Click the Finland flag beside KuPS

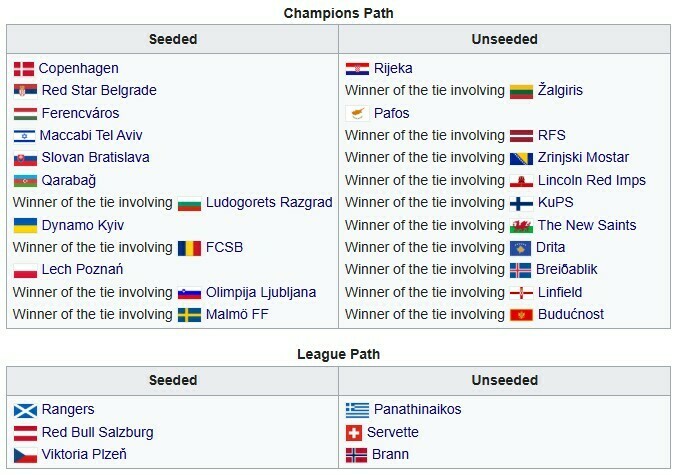(x=520, y=203)
